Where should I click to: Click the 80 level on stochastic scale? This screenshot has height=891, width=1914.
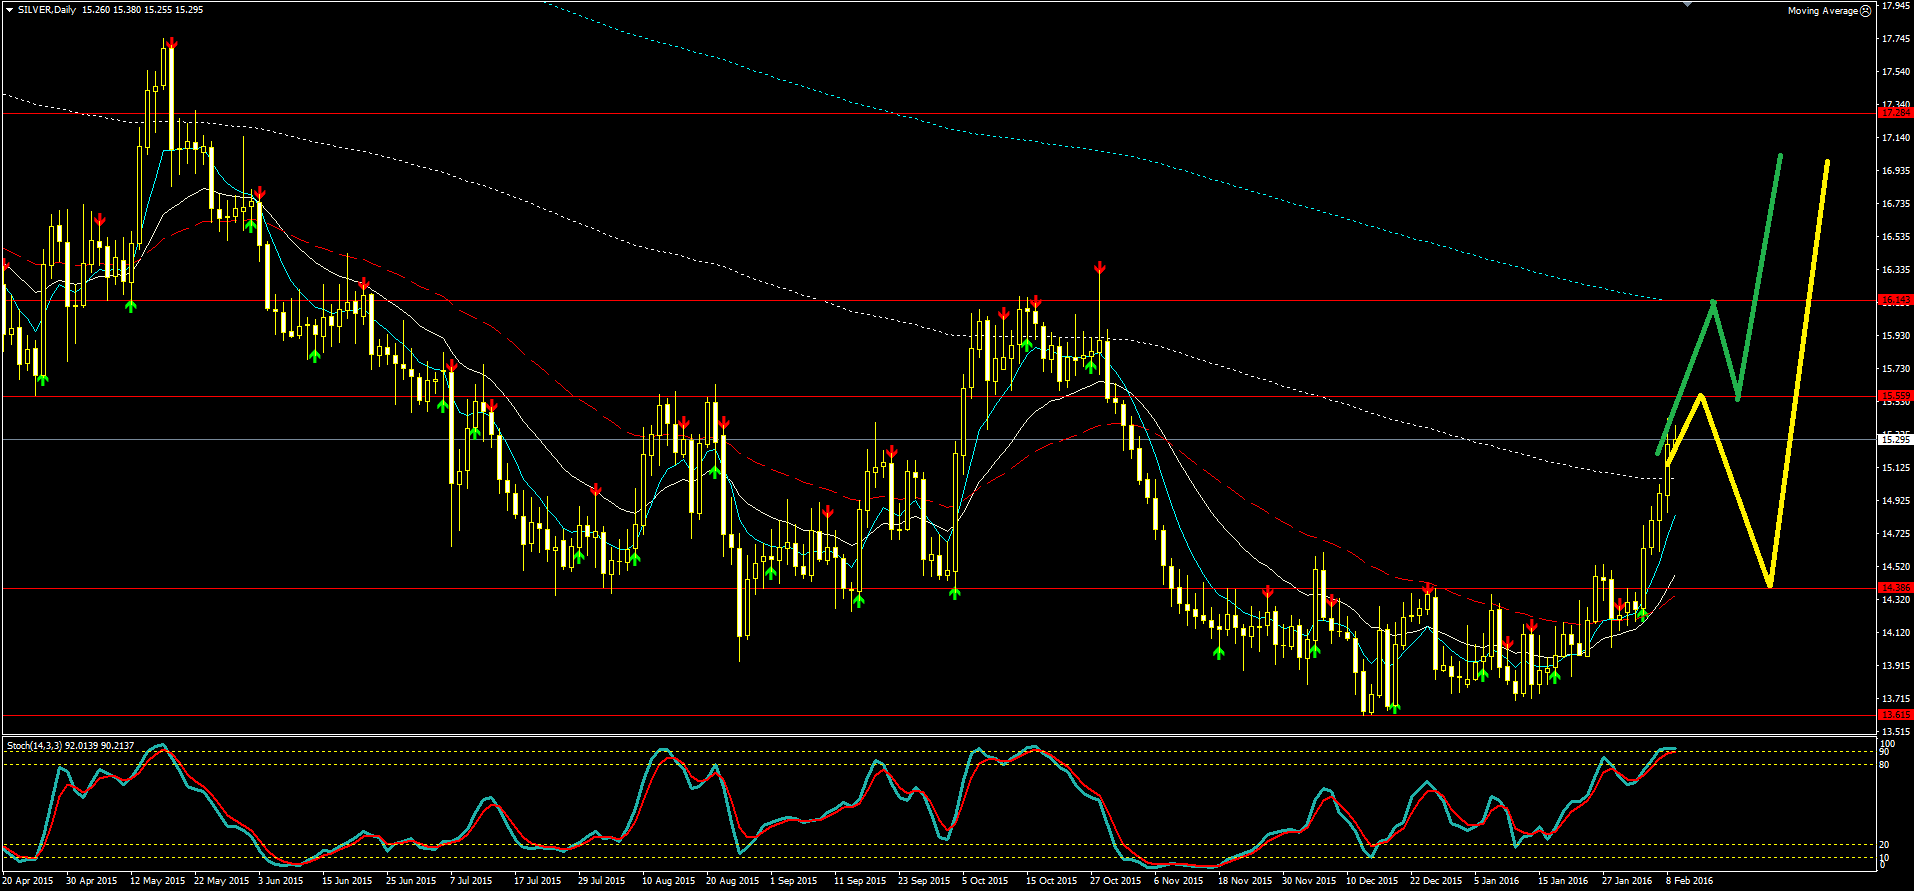(1885, 765)
